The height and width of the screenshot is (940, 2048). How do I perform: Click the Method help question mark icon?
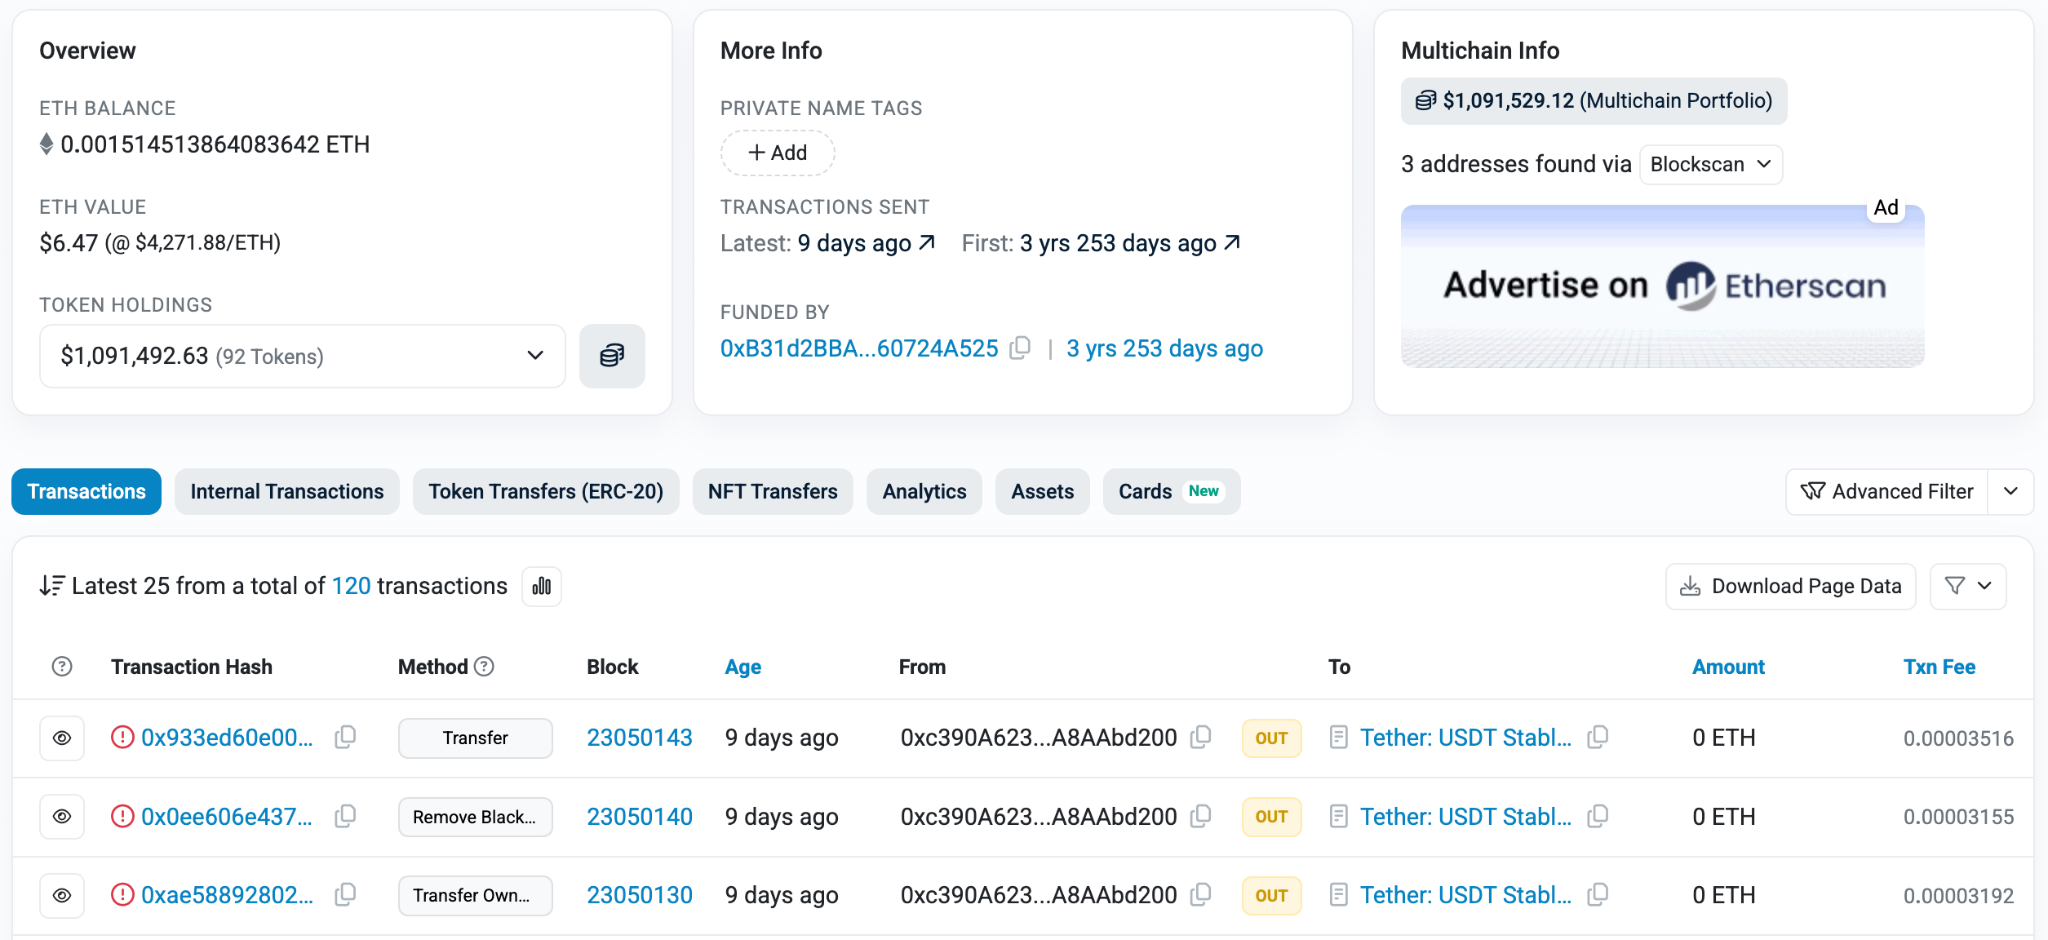(484, 667)
